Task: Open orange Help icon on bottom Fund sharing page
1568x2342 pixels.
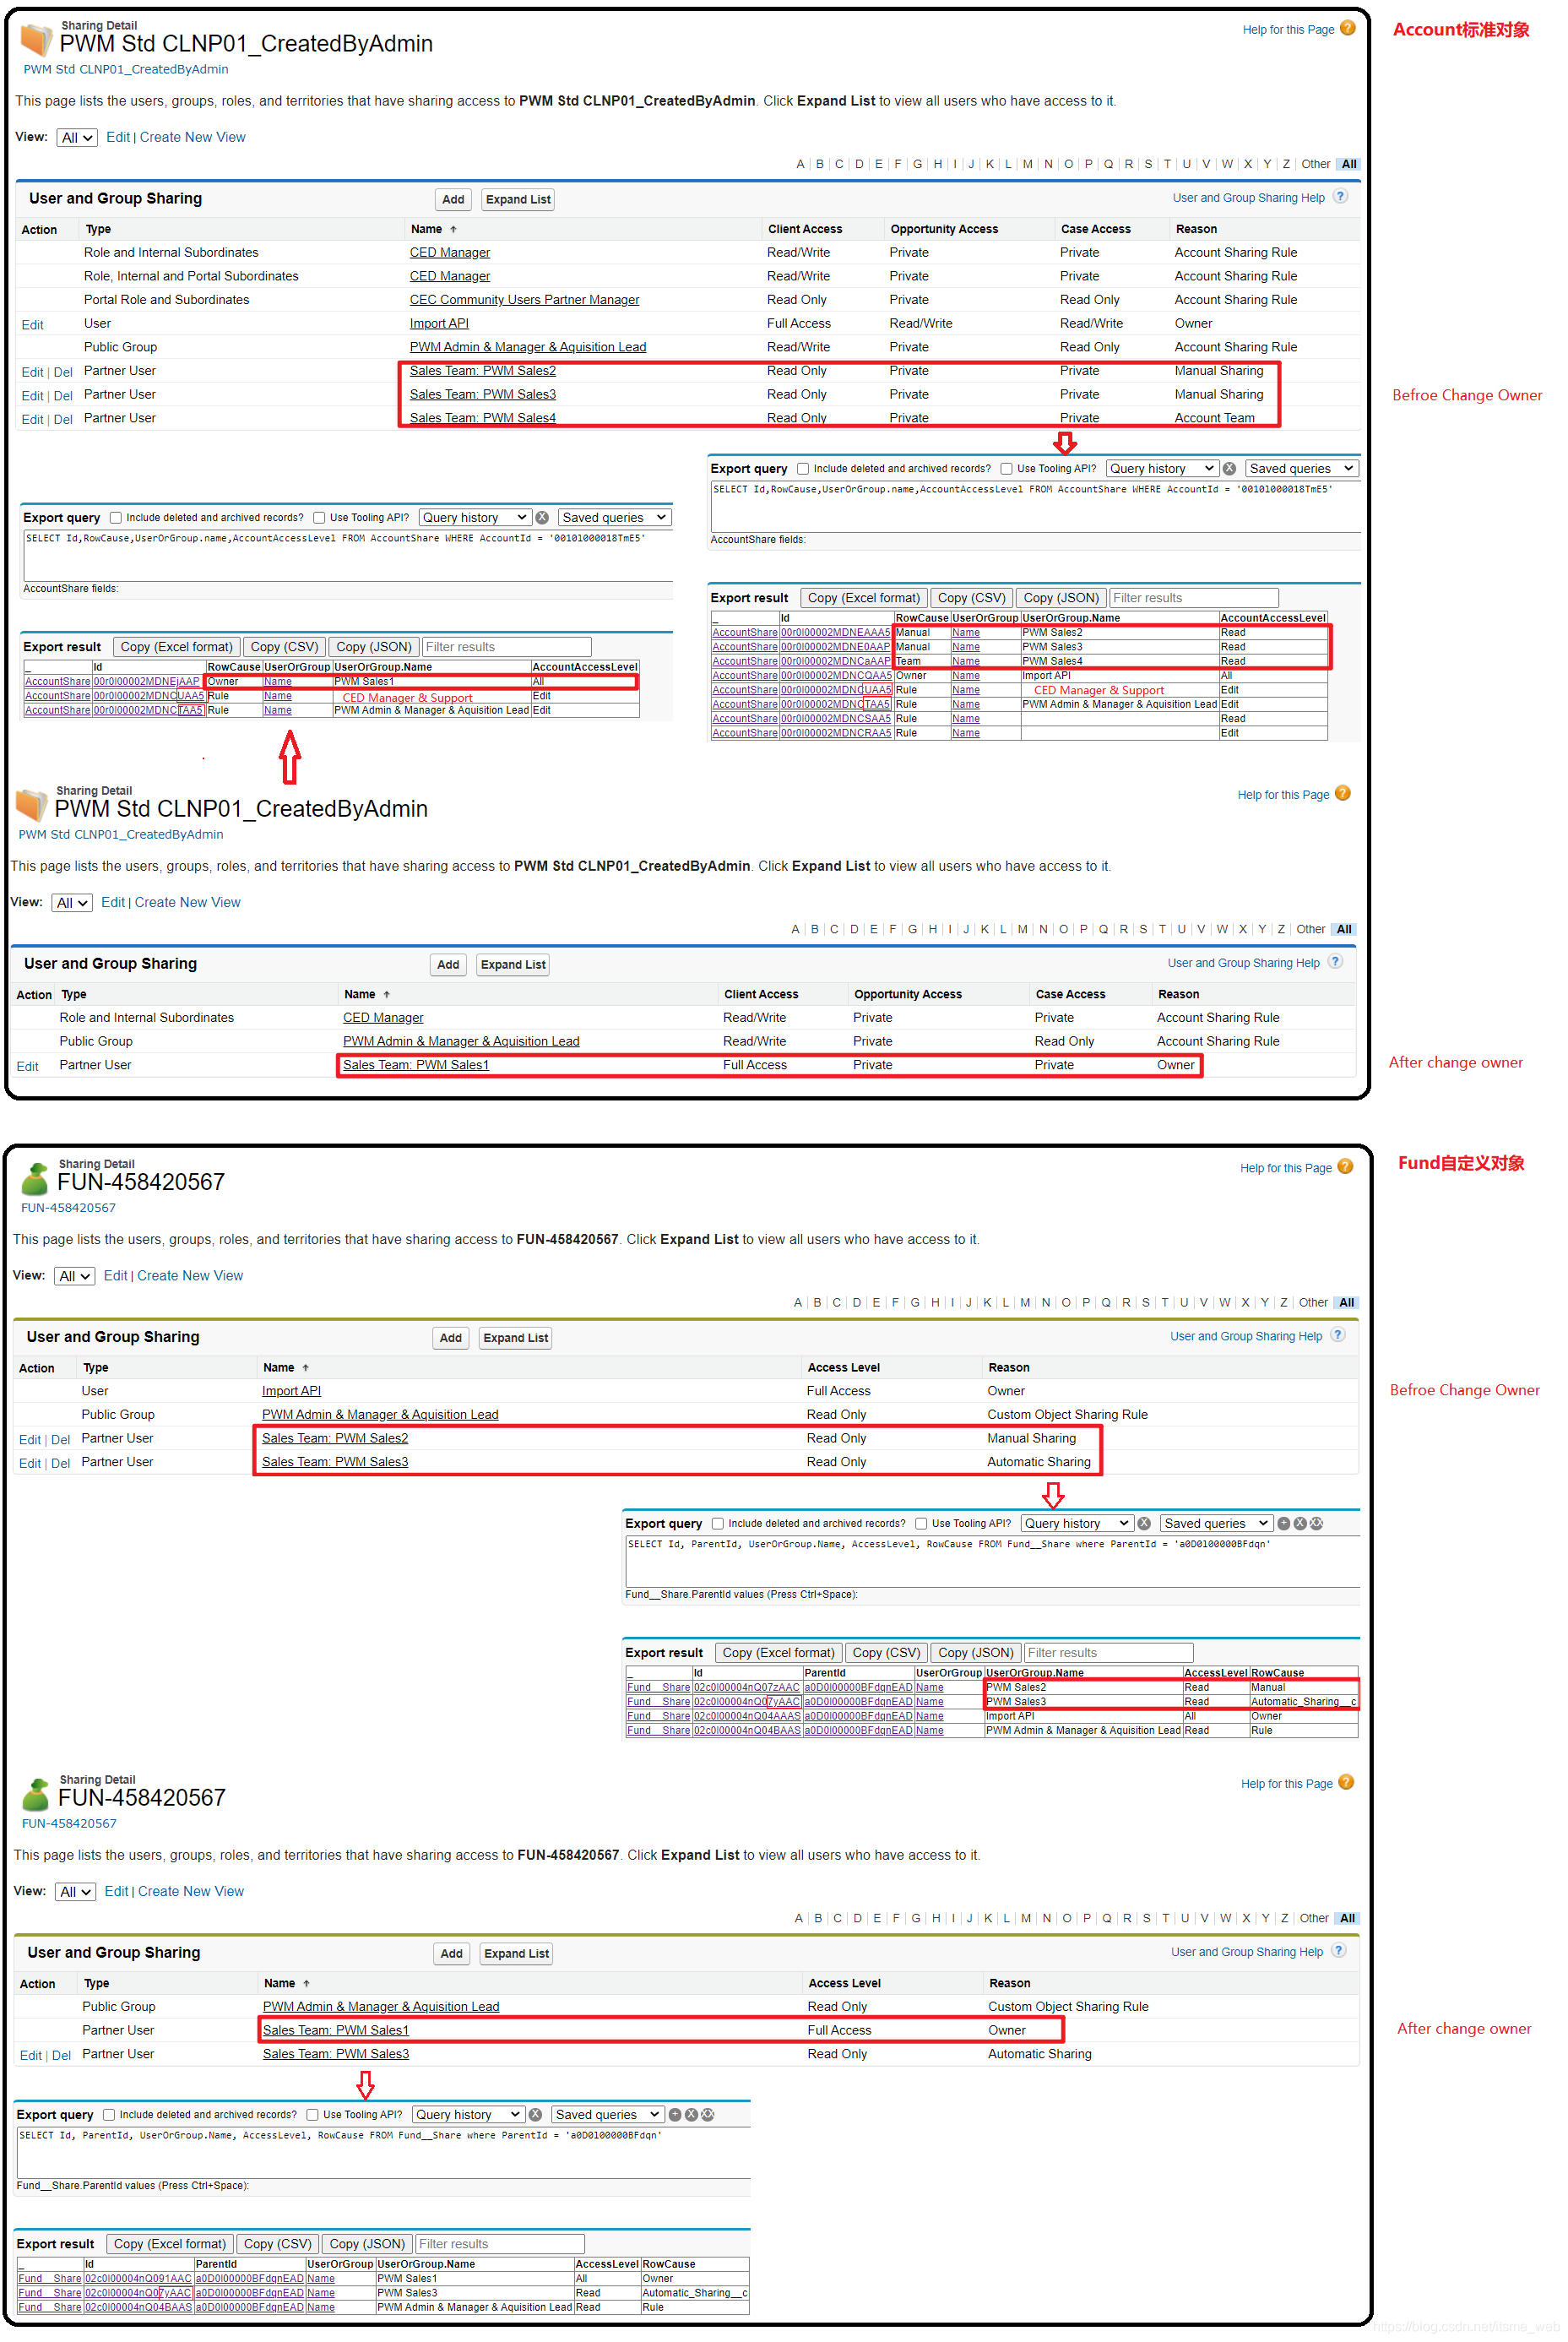Action: point(1346,1783)
